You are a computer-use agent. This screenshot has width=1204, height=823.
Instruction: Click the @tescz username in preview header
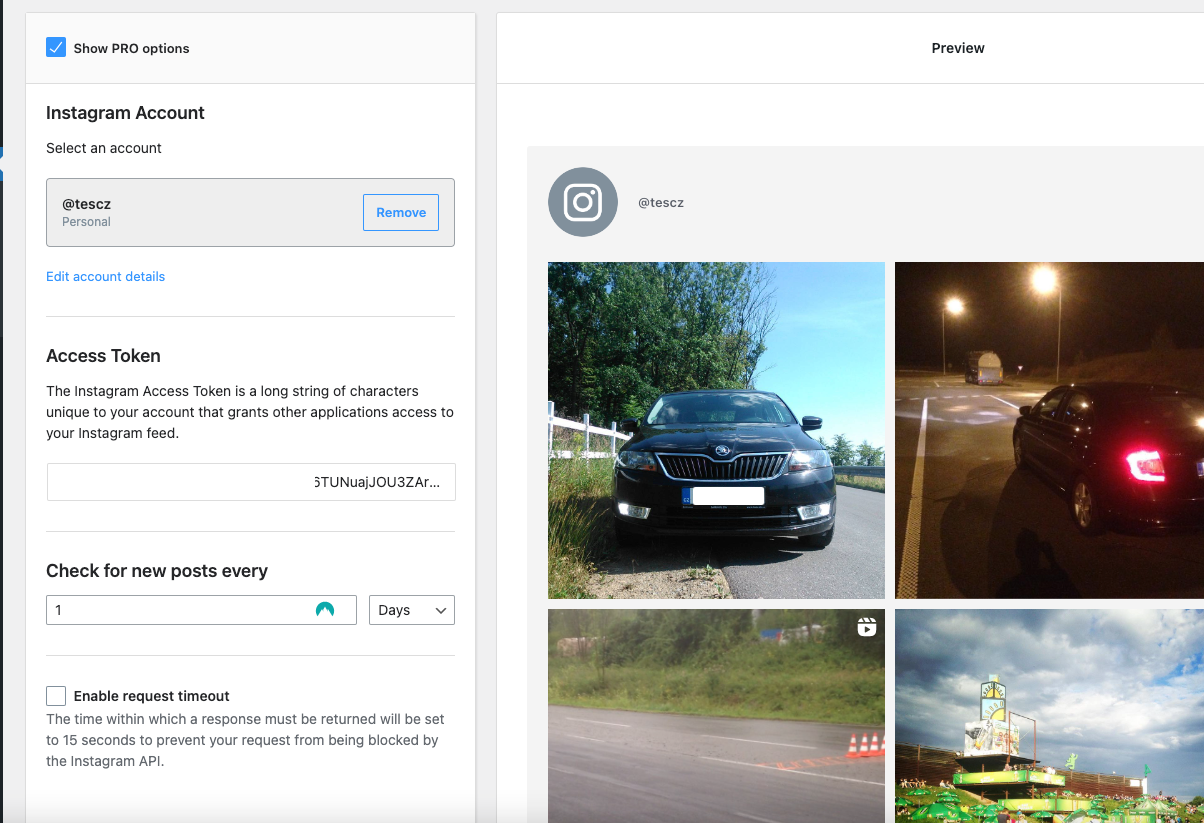coord(661,203)
